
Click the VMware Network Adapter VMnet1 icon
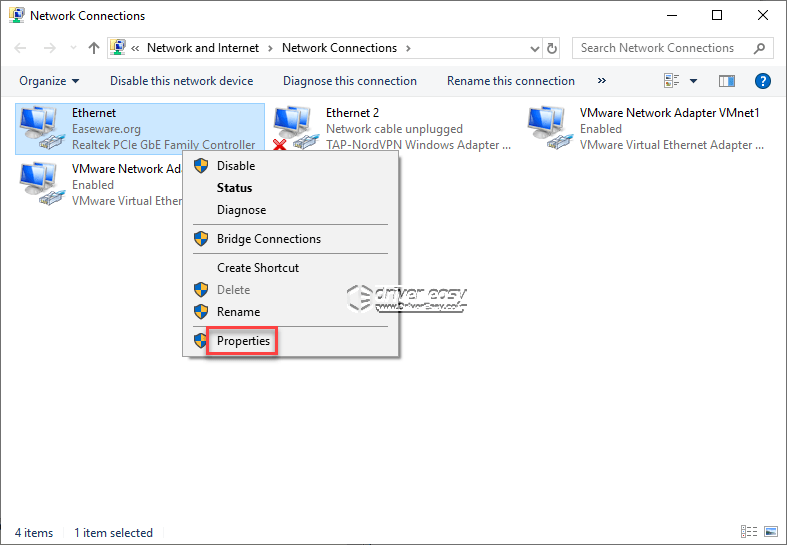pyautogui.click(x=549, y=128)
